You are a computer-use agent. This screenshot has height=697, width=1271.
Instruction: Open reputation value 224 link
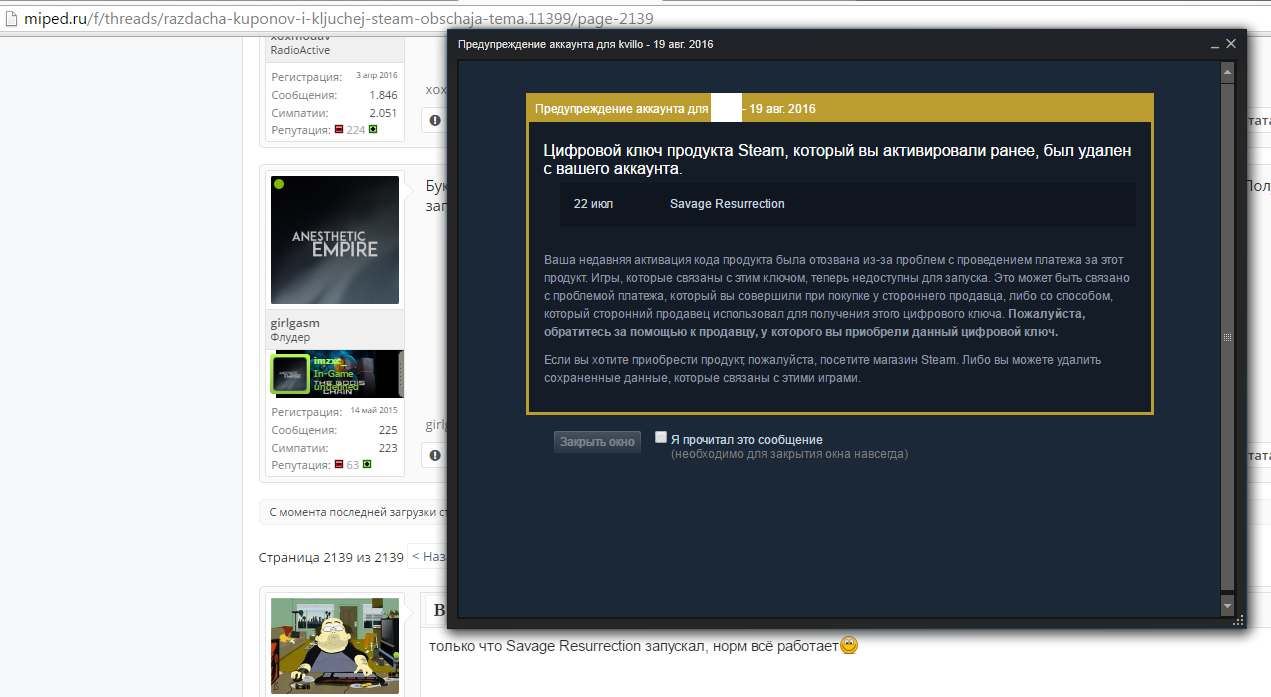[356, 130]
